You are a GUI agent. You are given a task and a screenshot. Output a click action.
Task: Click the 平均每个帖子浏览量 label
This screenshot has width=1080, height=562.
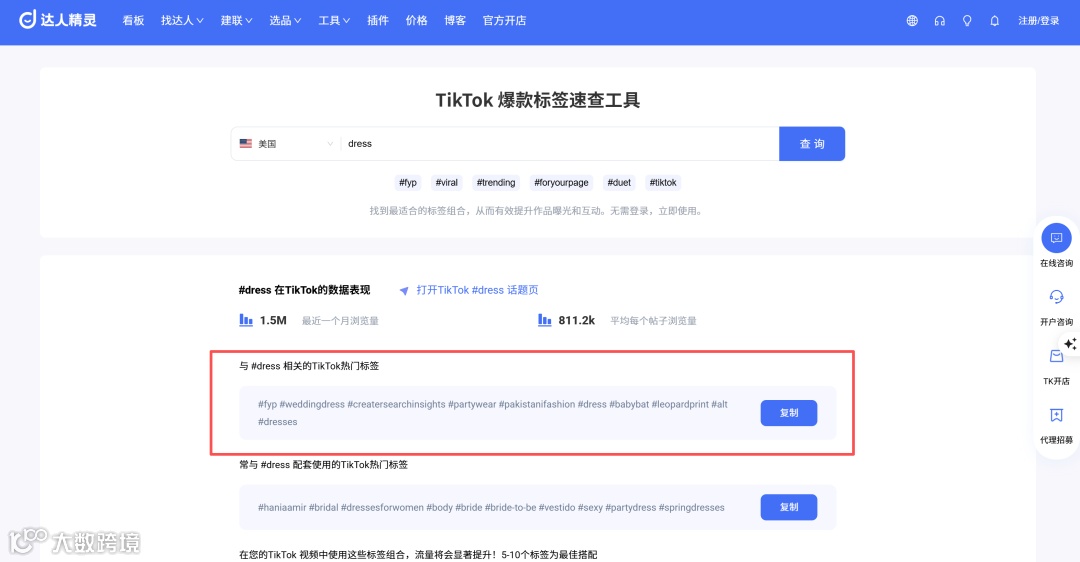[x=653, y=321]
